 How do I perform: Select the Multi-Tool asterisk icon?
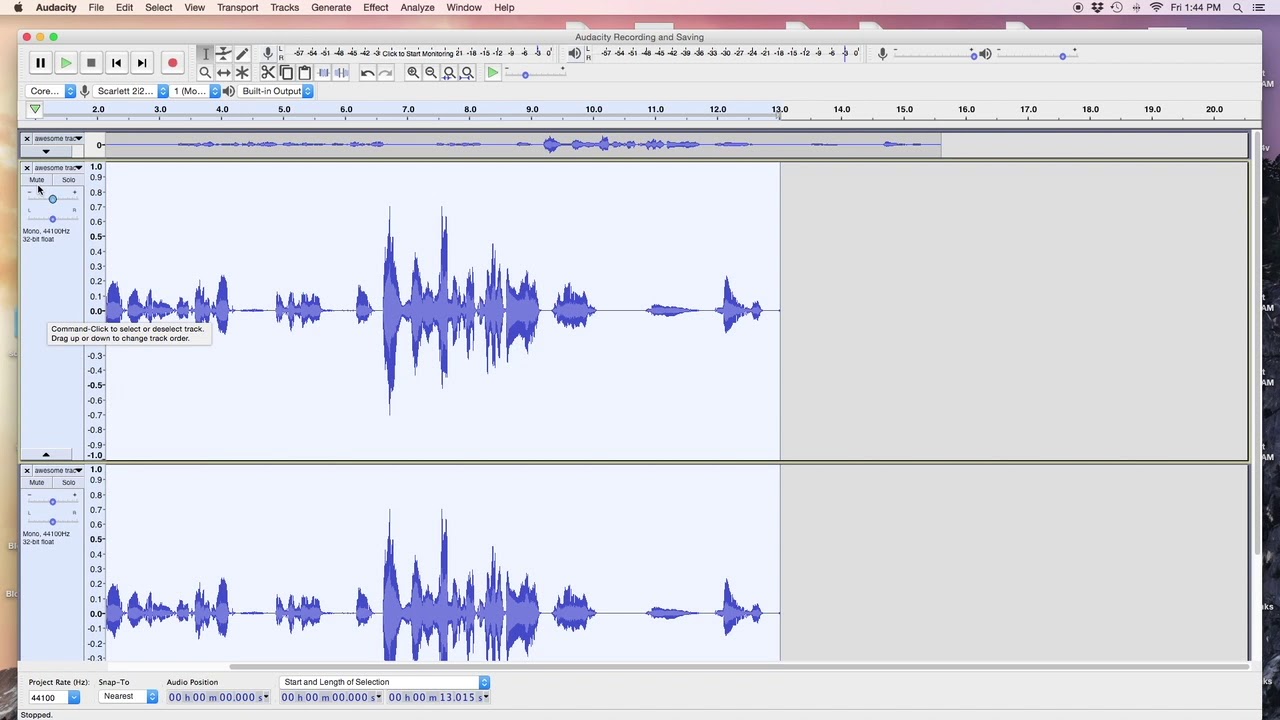[x=242, y=73]
